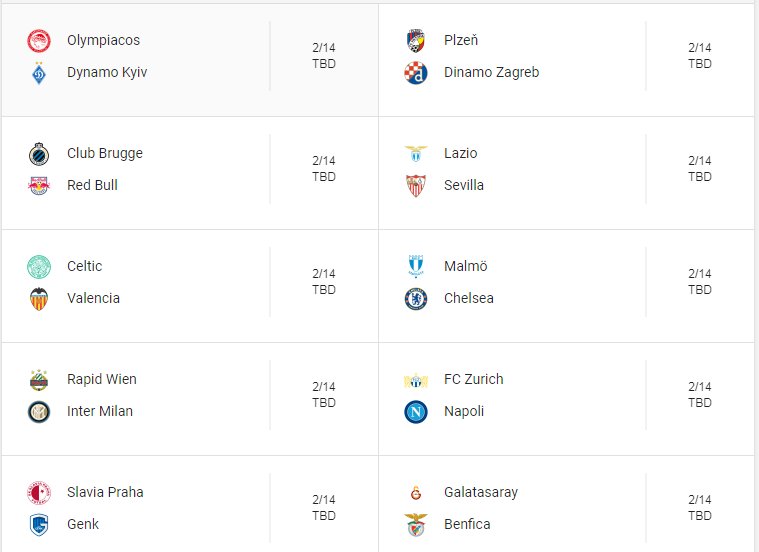Click the Inter Milan crest
Viewport: 759px width, 552px height.
(x=39, y=412)
